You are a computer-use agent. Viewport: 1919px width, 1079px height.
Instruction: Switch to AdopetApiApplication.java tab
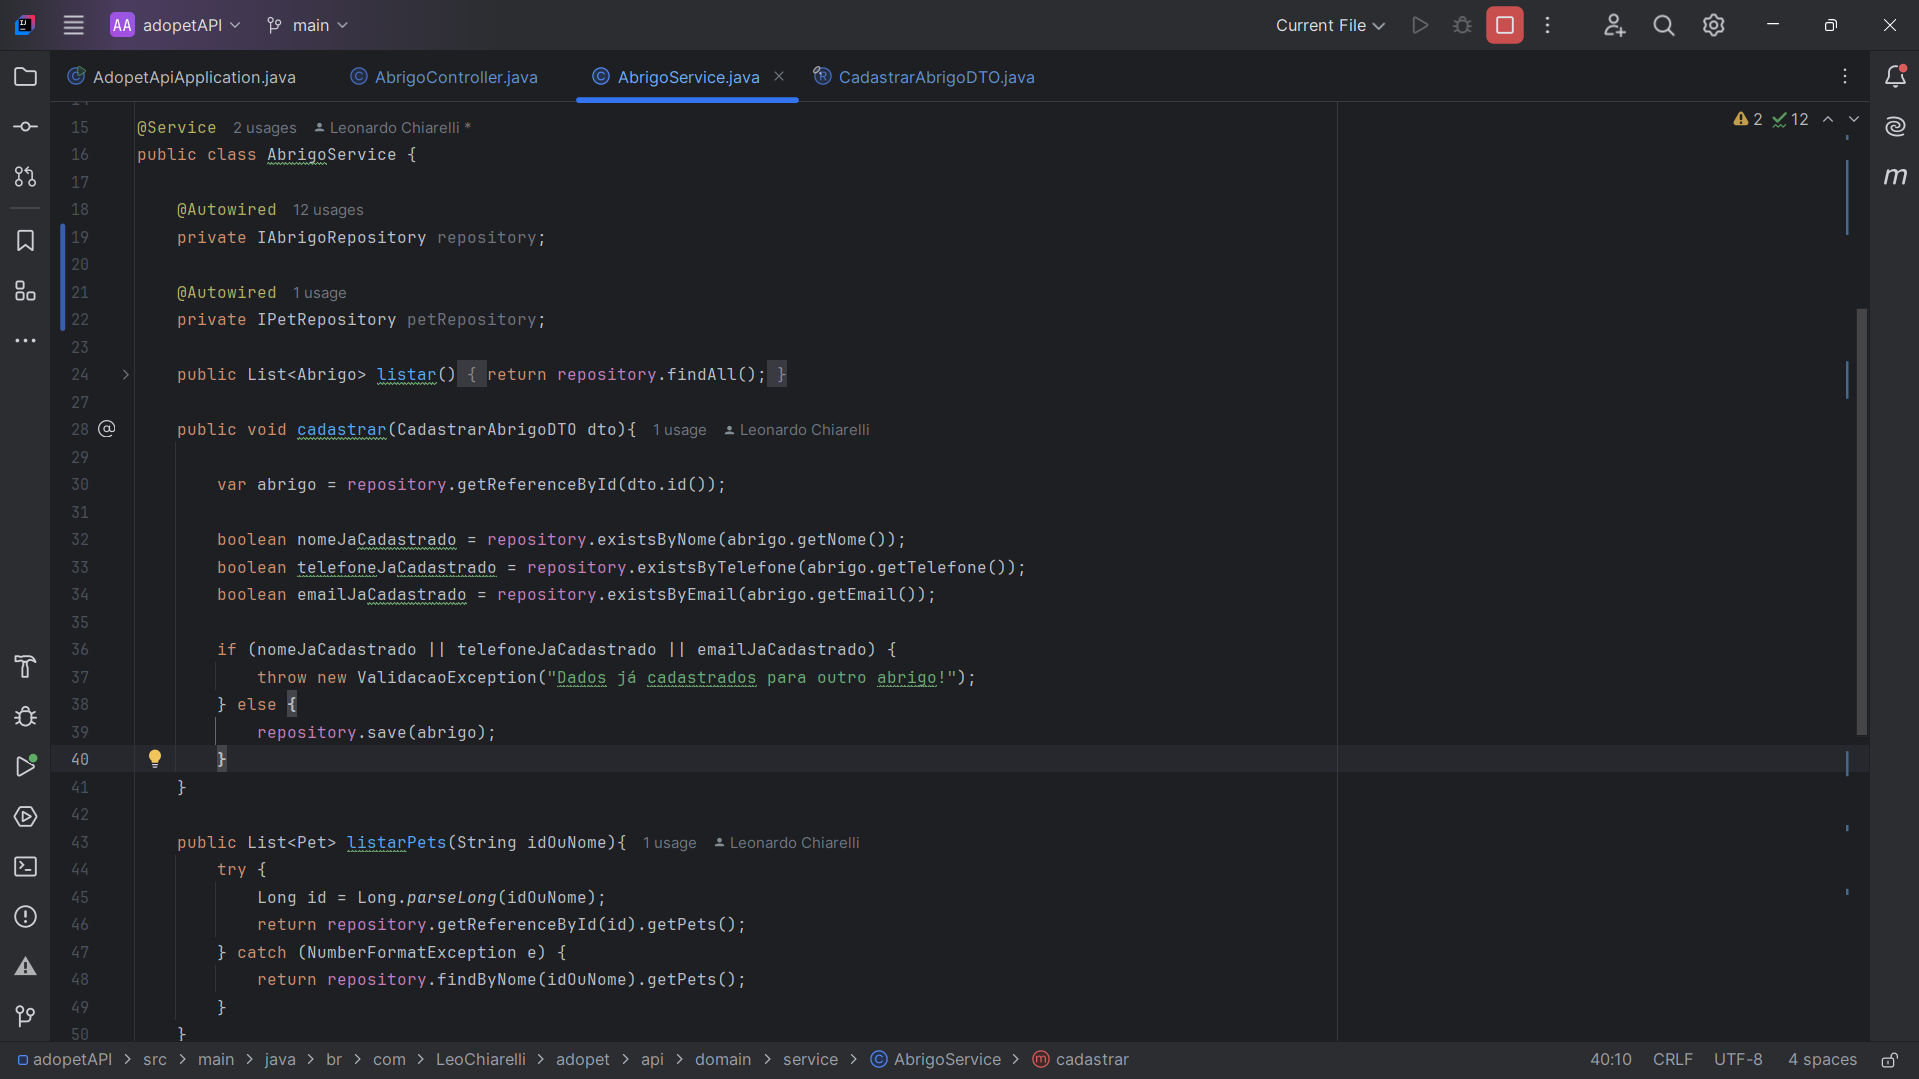(182, 77)
